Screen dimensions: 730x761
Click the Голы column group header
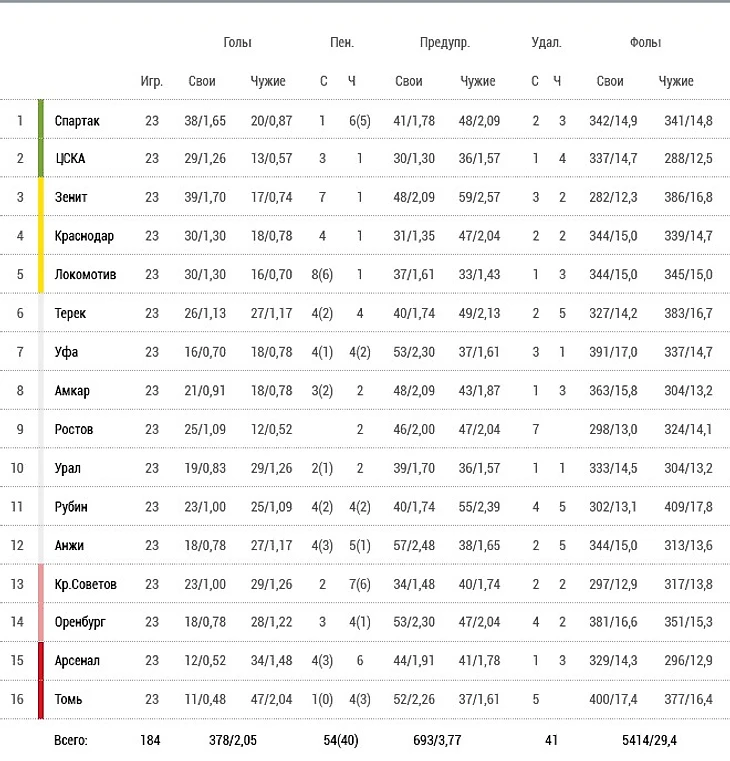click(237, 43)
